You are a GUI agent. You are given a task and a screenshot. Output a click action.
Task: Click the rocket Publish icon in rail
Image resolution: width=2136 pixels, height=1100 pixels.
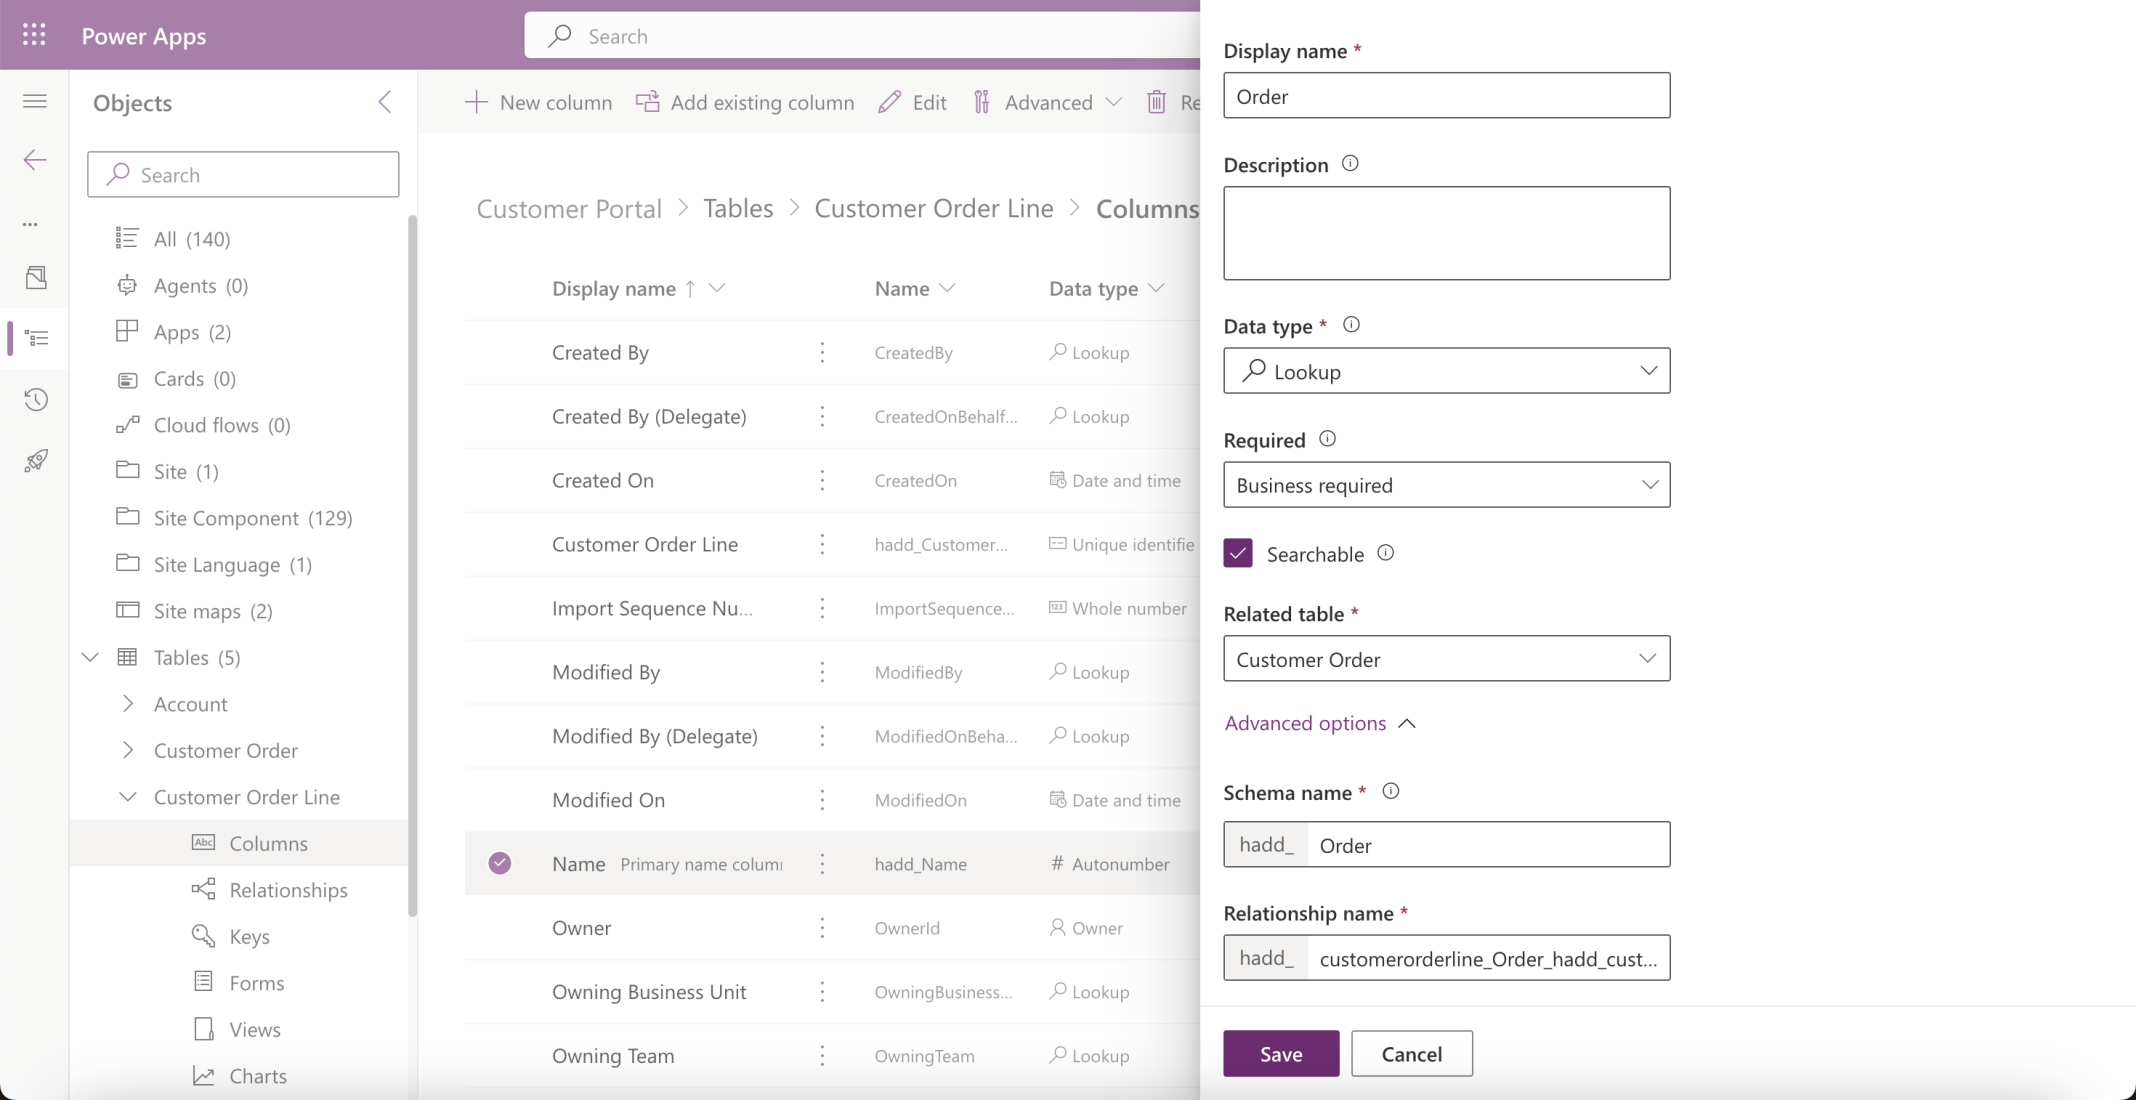[x=36, y=461]
